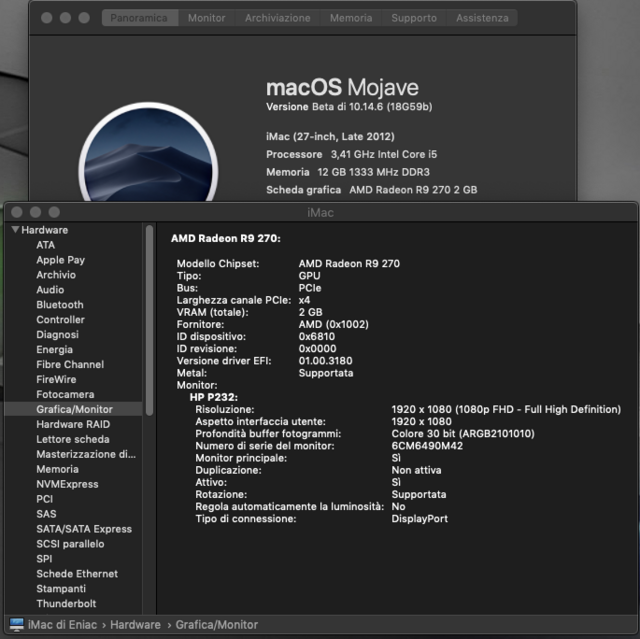
Task: Select Fibre Channel in the sidebar
Action: [70, 364]
